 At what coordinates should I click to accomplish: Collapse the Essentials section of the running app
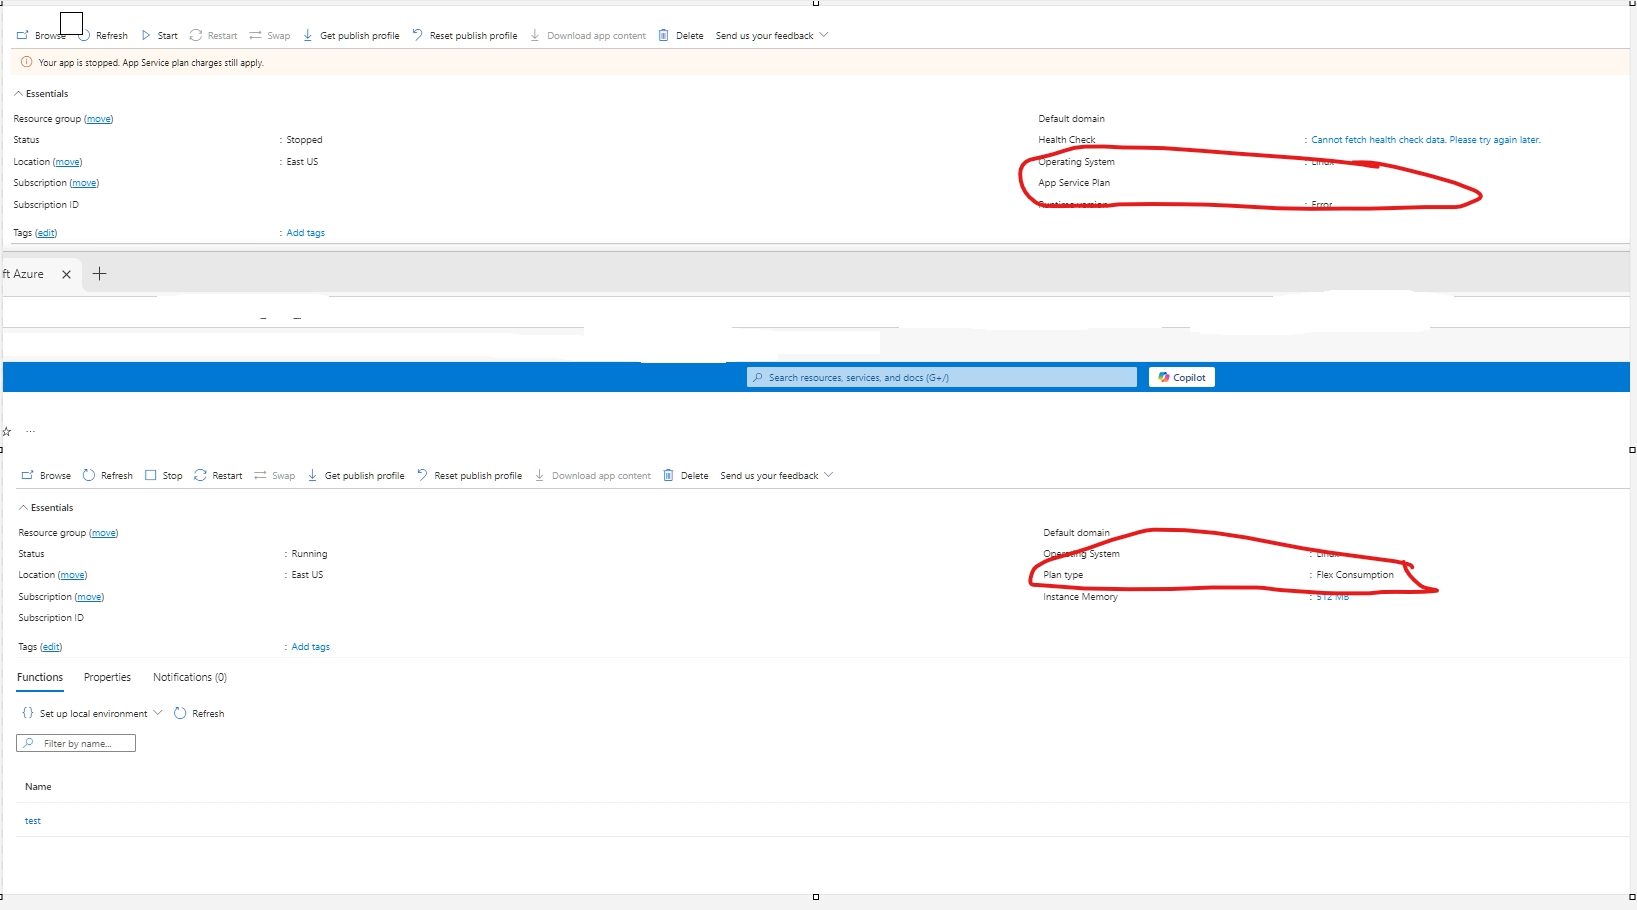tap(46, 507)
